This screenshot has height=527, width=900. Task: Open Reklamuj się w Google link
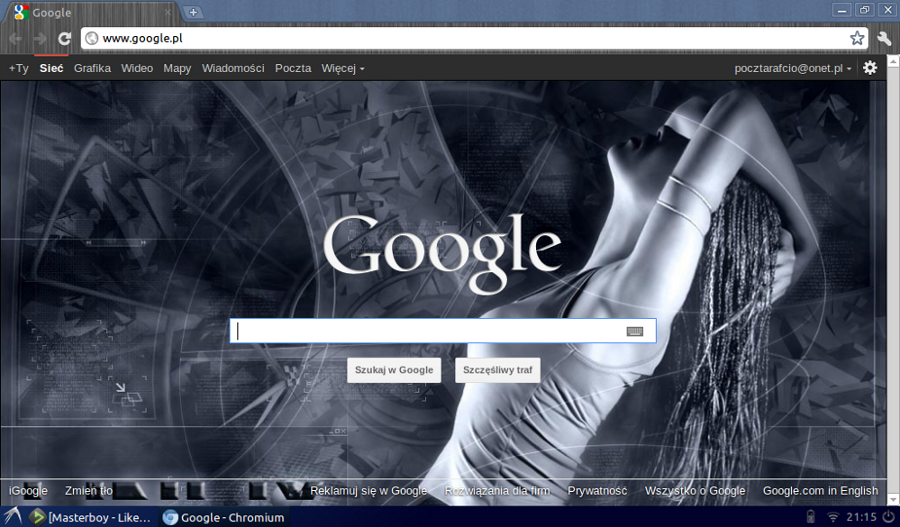(x=368, y=491)
